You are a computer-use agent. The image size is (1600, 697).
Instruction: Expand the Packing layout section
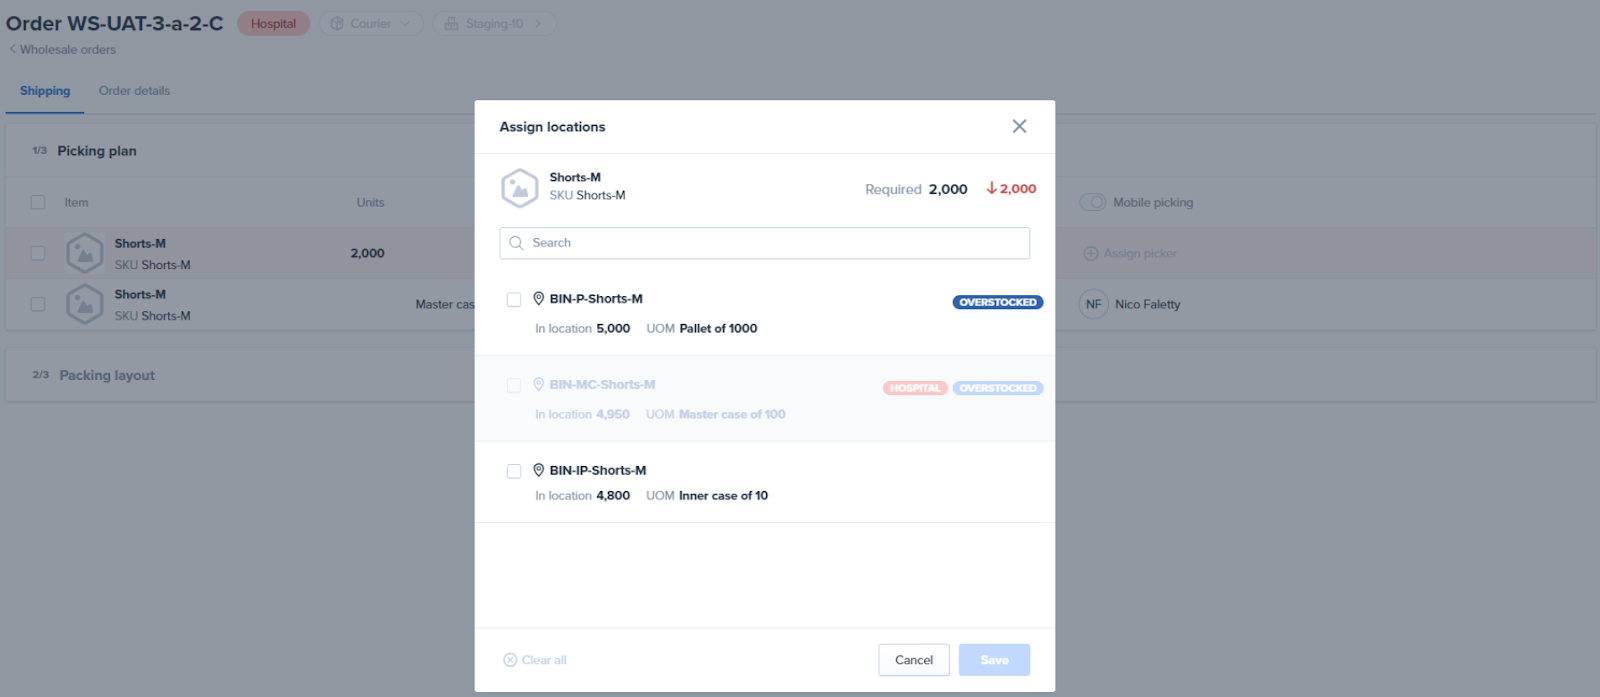pos(107,375)
